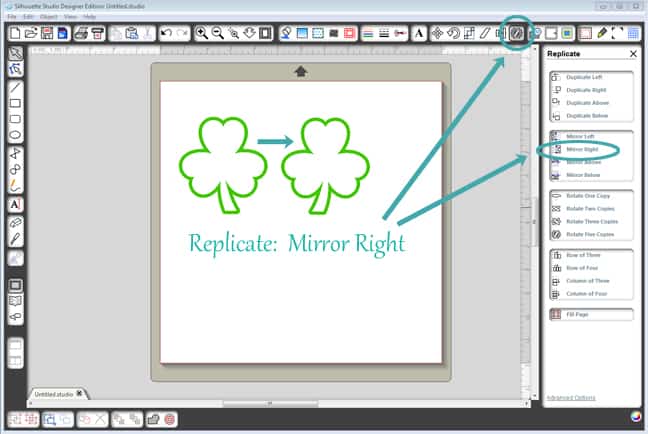
Task: Choose the Draw an Ellipse tool
Action: tap(16, 135)
